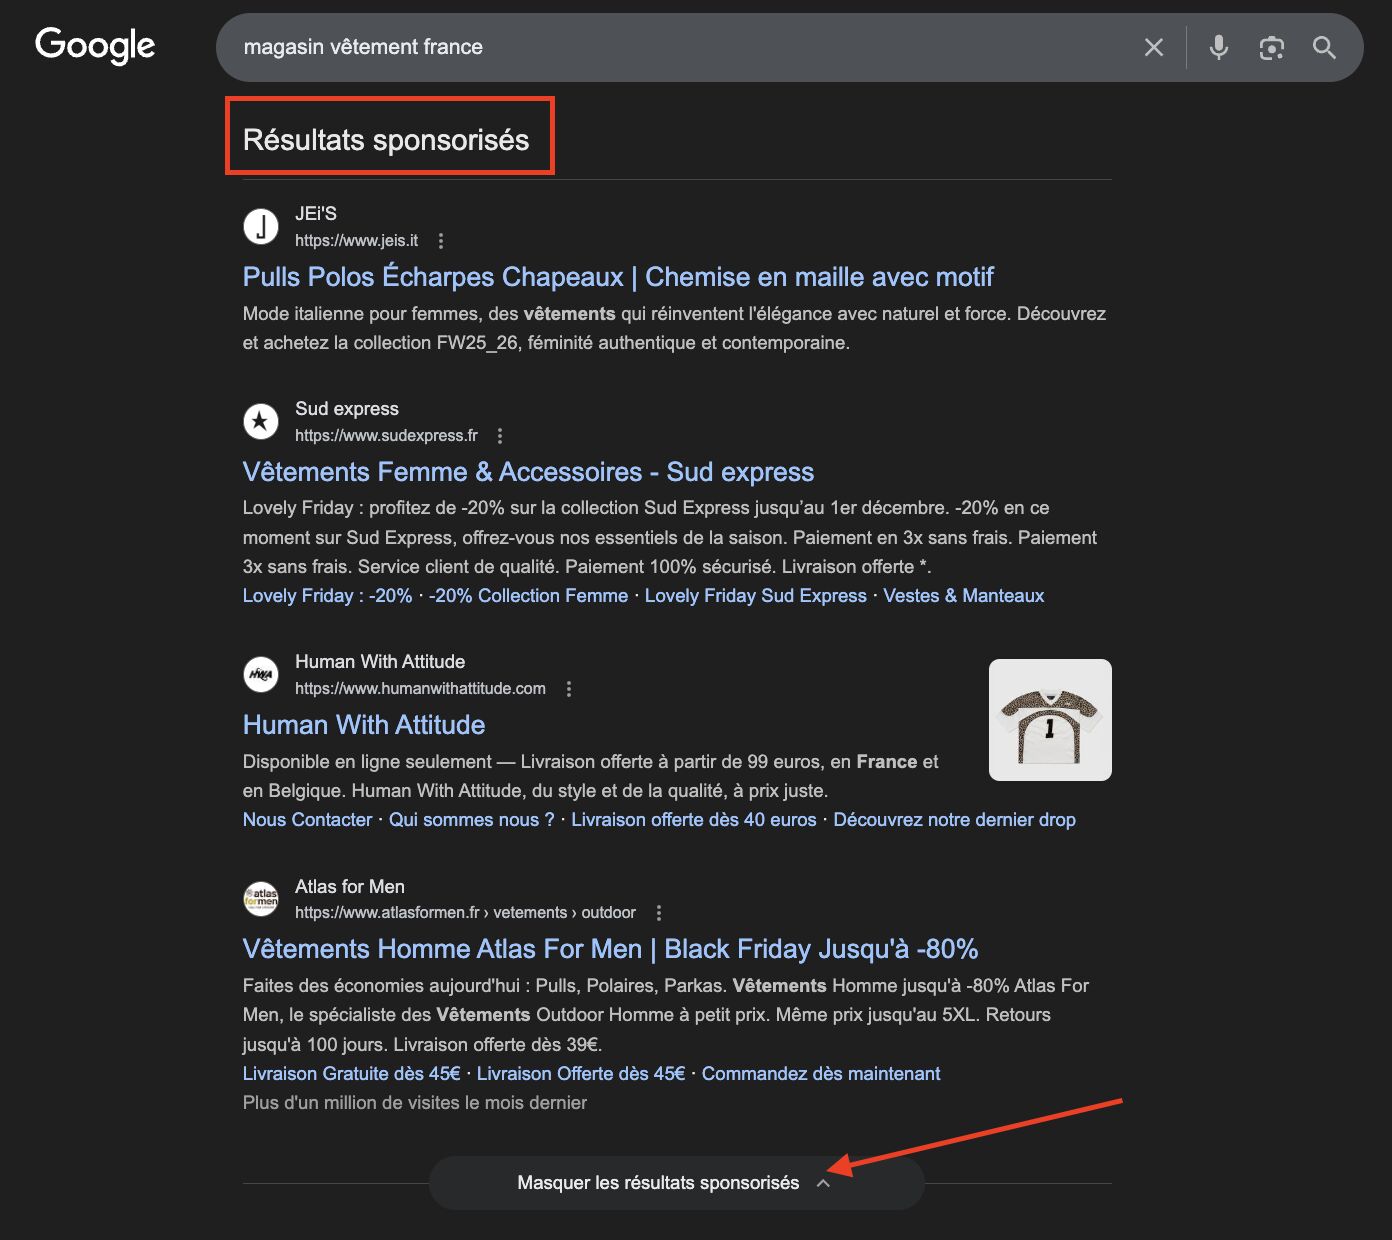This screenshot has height=1240, width=1392.
Task: Open the leopard jersey product thumbnail
Action: click(x=1049, y=720)
